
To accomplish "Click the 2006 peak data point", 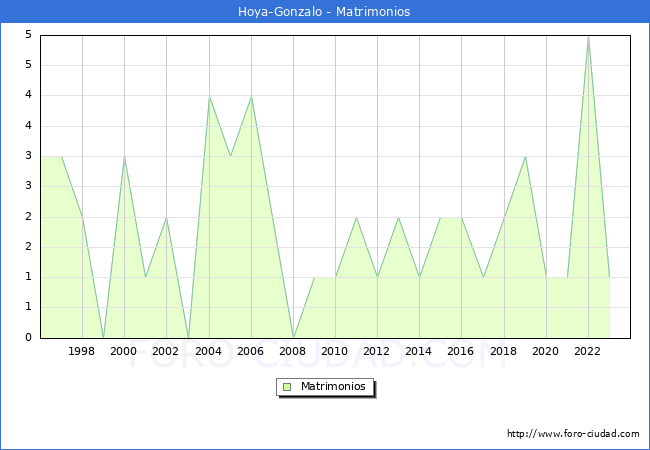I will [251, 97].
